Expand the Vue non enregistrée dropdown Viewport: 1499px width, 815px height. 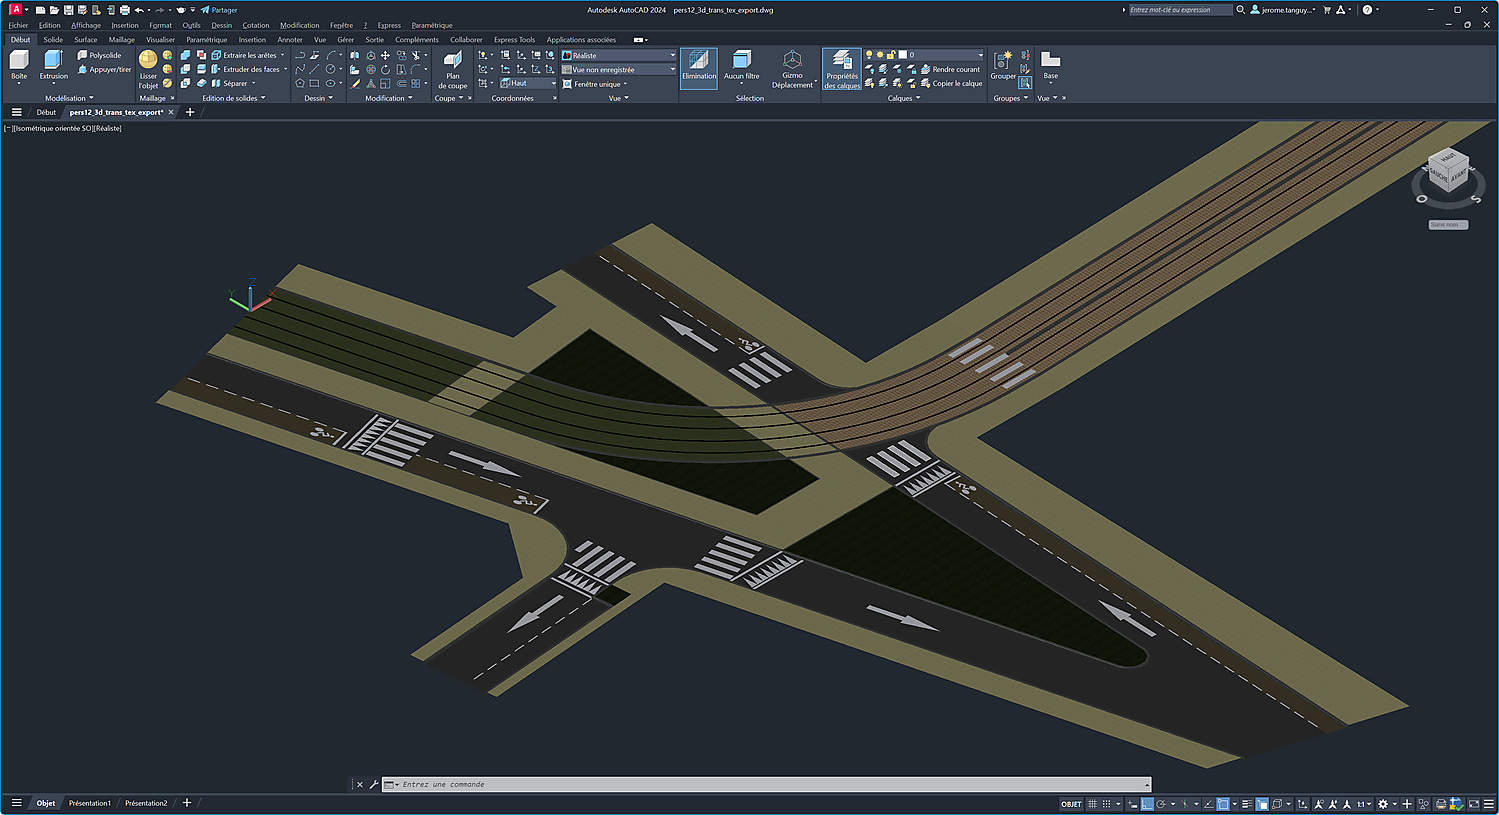tap(618, 70)
